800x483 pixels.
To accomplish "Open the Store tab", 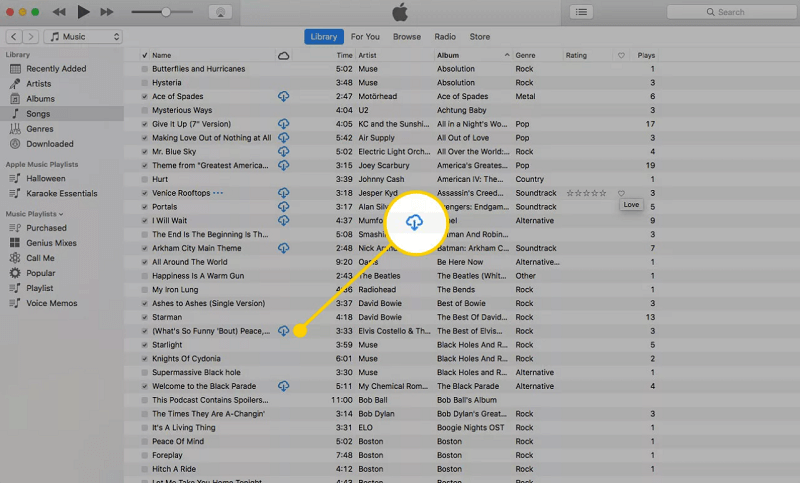I will tap(480, 37).
